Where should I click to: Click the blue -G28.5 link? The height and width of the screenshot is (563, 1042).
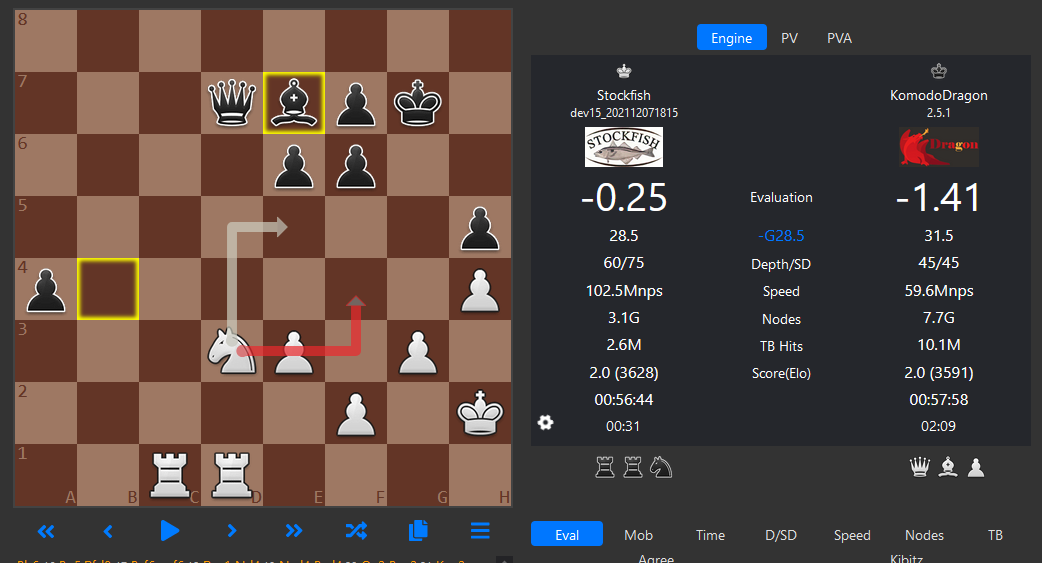click(781, 235)
